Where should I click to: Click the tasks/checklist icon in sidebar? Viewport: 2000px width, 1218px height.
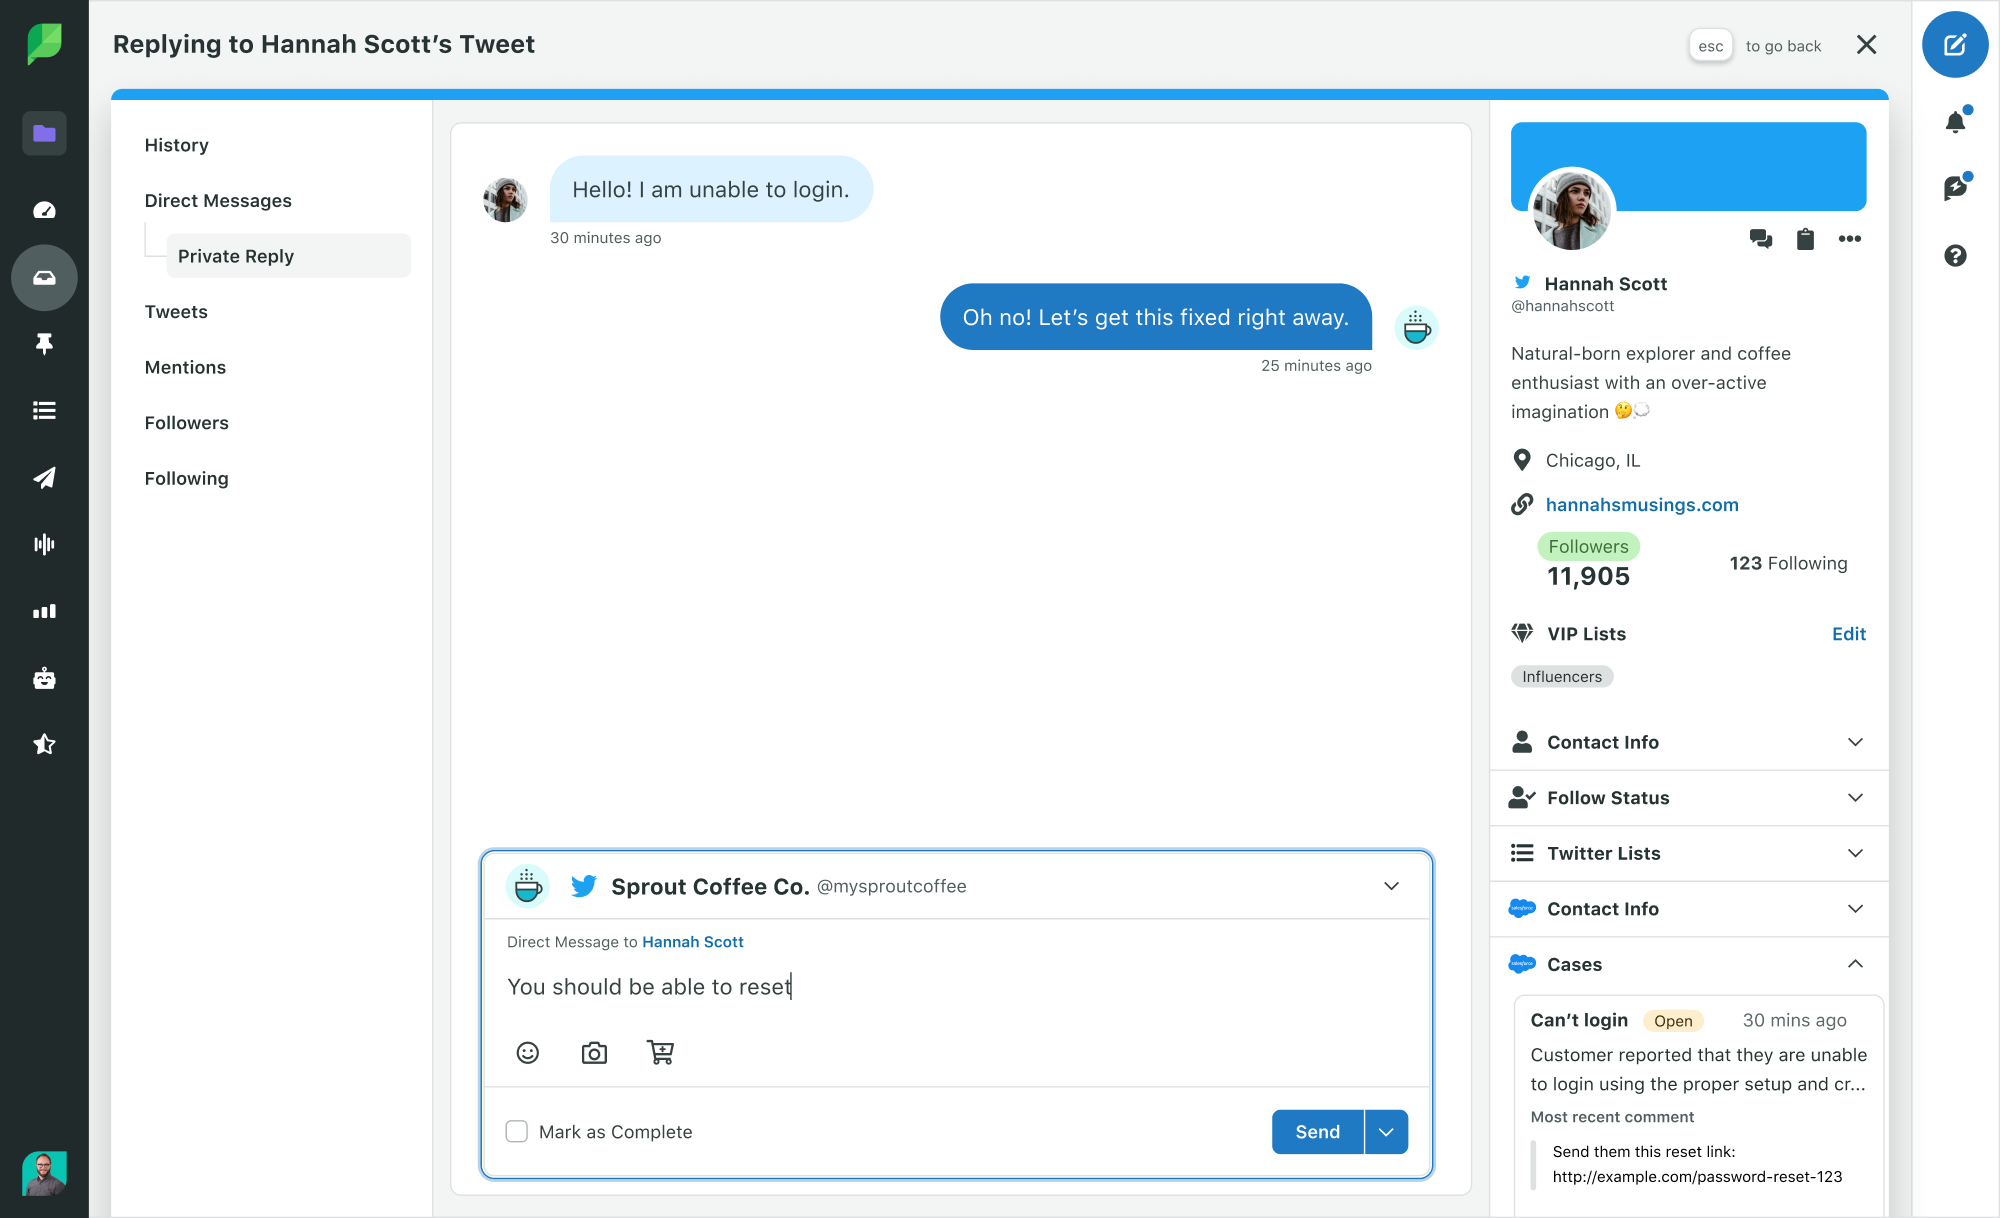pyautogui.click(x=43, y=410)
